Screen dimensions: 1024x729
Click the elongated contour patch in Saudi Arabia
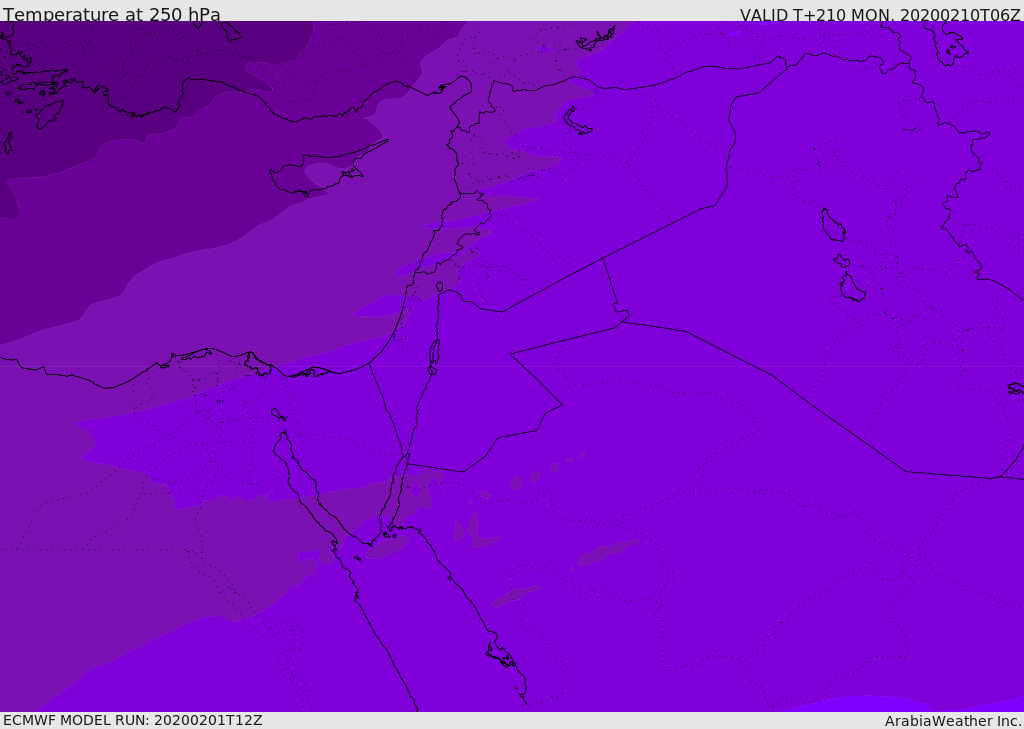[607, 551]
